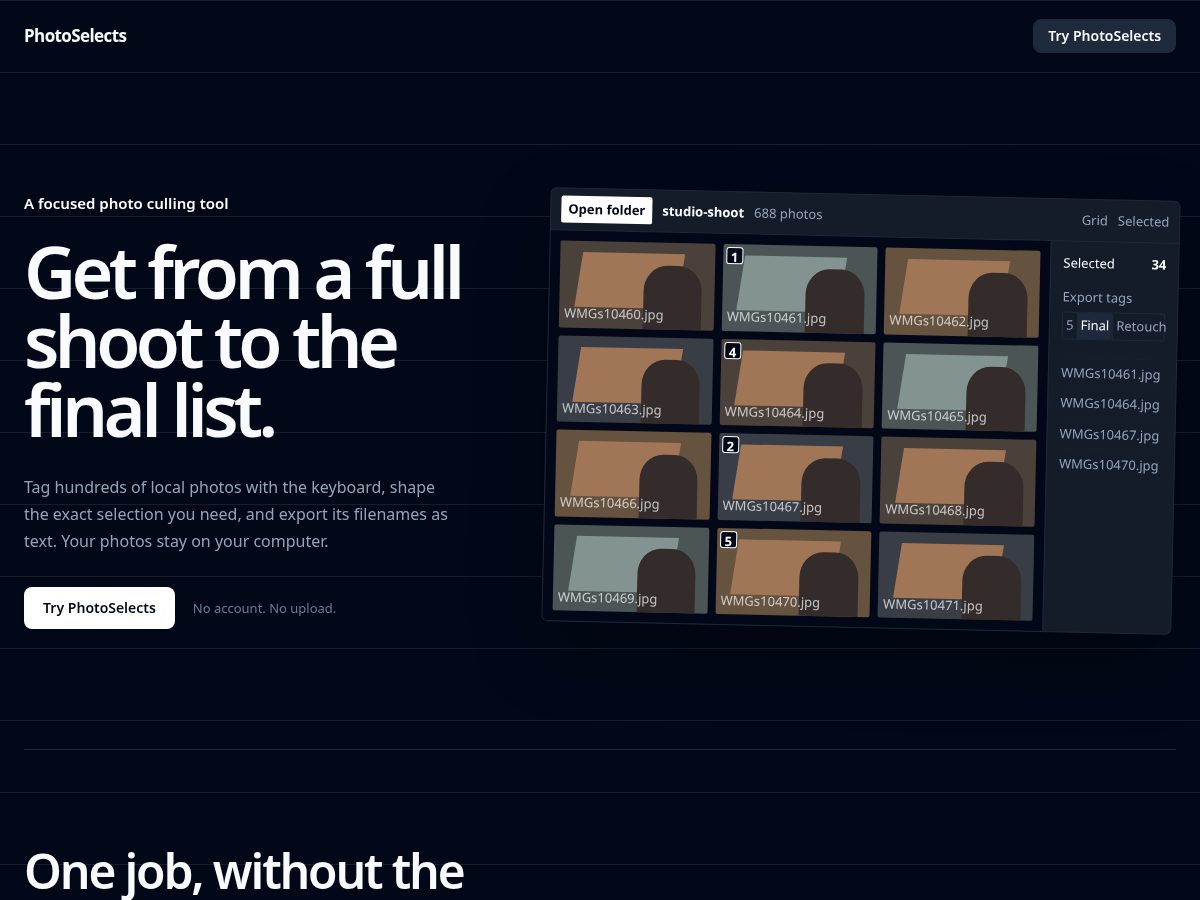1200x900 pixels.
Task: Open thumbnail WMGs10470.jpg
Action: [793, 574]
